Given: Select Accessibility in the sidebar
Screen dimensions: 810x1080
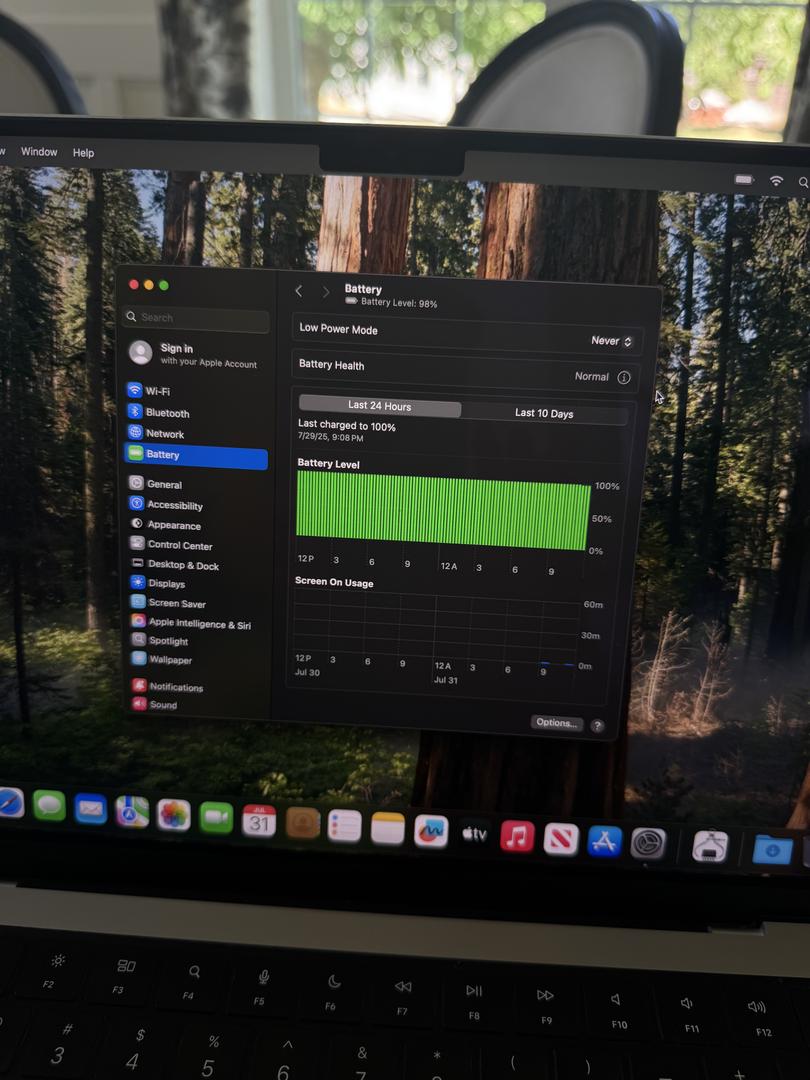Looking at the screenshot, I should tap(196, 505).
